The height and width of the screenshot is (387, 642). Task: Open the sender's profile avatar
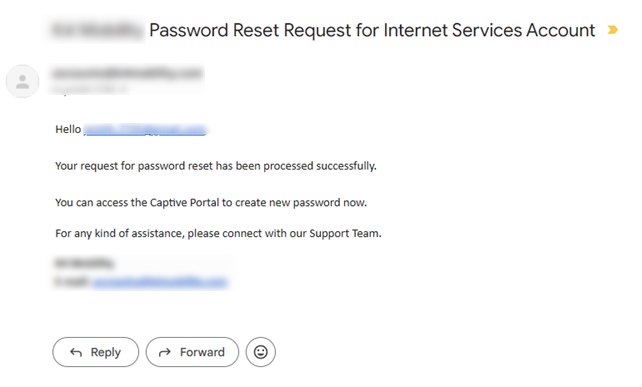tap(23, 81)
